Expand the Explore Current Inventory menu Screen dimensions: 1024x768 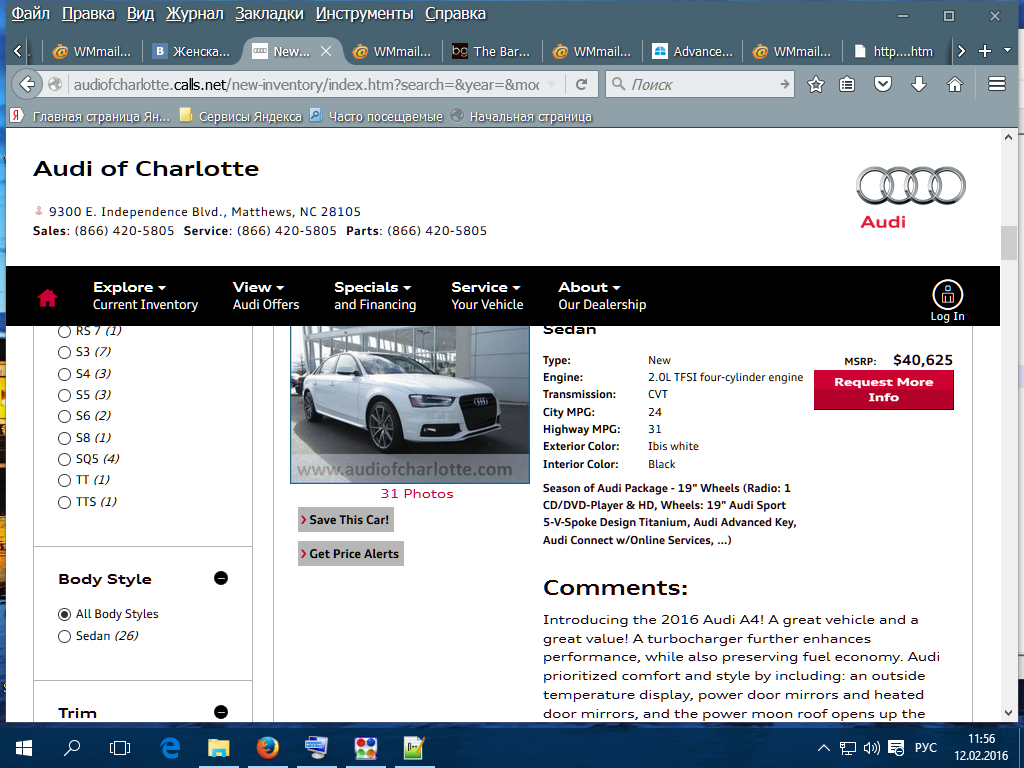pos(145,296)
